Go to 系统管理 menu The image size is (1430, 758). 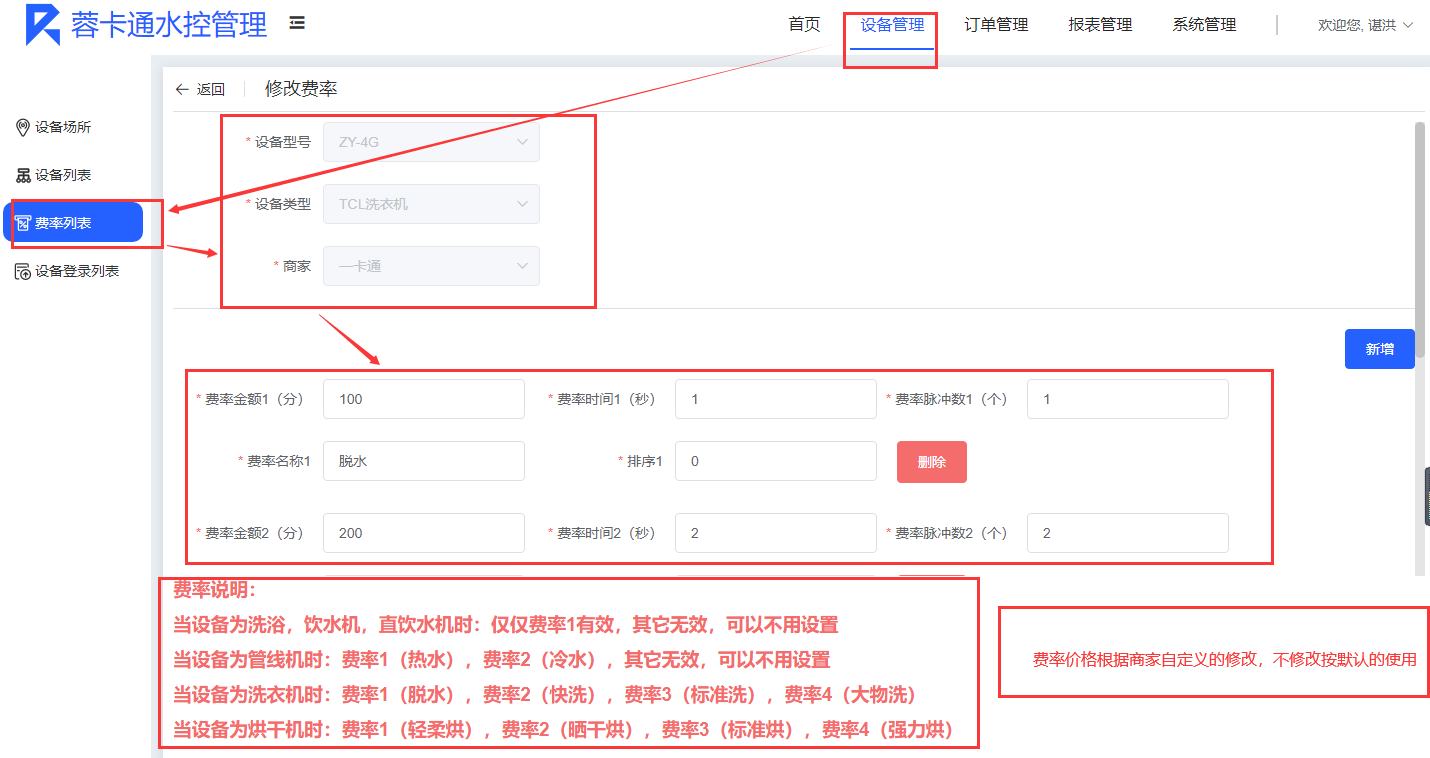point(1204,25)
